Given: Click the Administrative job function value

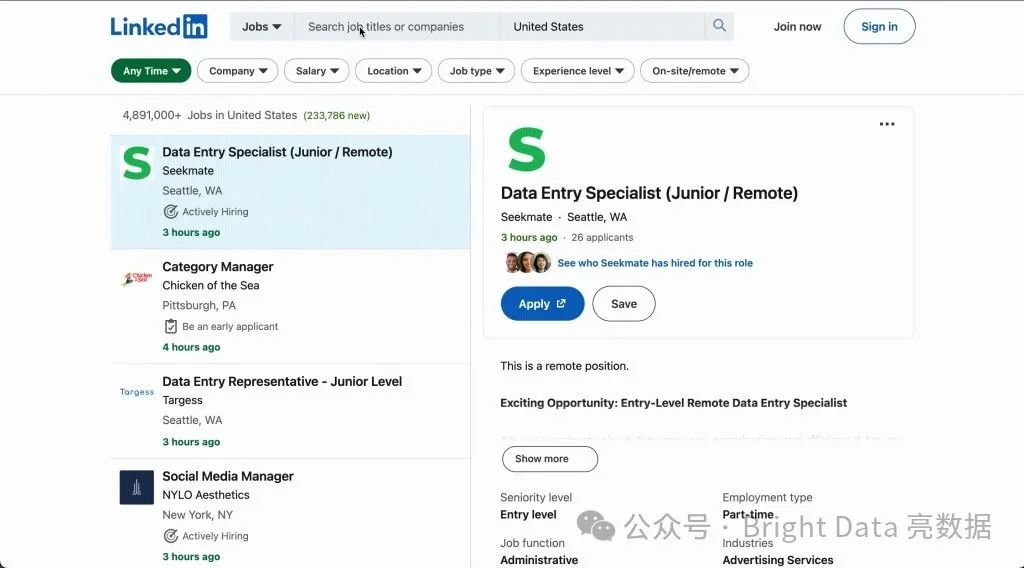Looking at the screenshot, I should (x=539, y=560).
